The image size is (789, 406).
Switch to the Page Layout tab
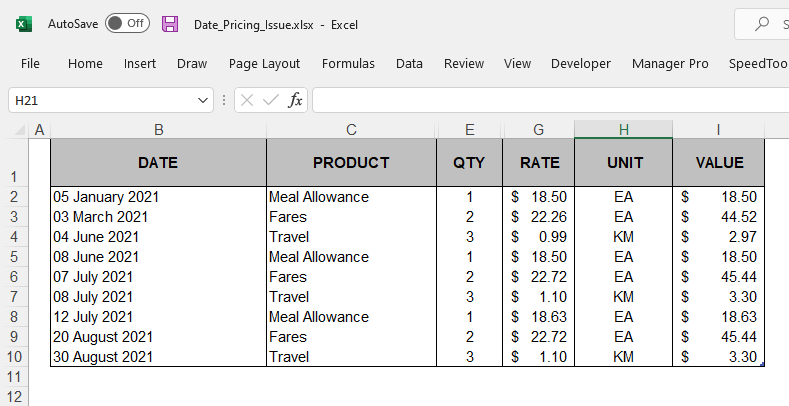(x=264, y=63)
